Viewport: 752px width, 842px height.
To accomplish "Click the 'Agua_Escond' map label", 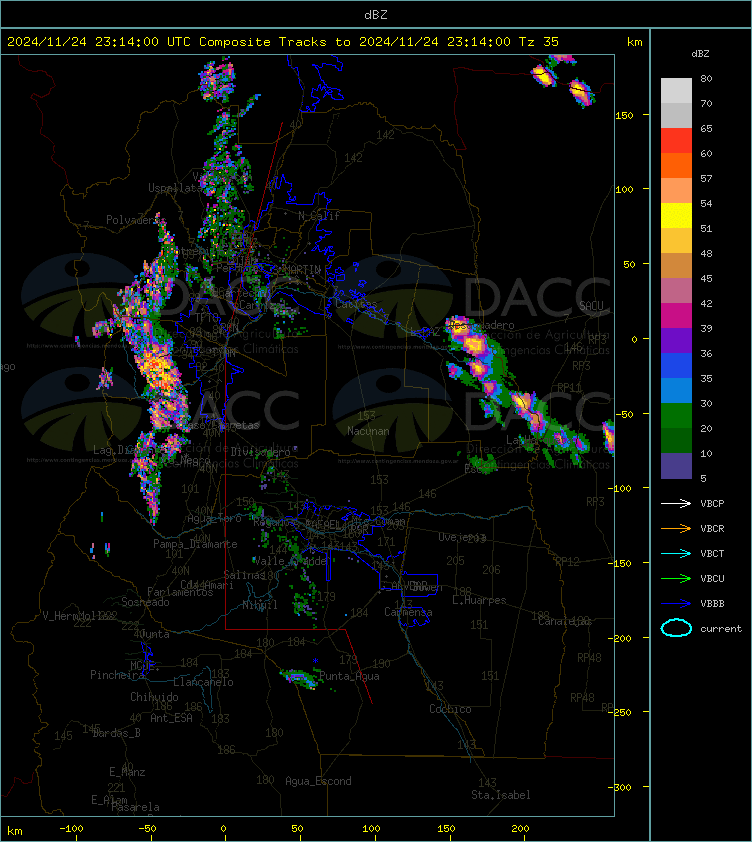I will [x=319, y=781].
